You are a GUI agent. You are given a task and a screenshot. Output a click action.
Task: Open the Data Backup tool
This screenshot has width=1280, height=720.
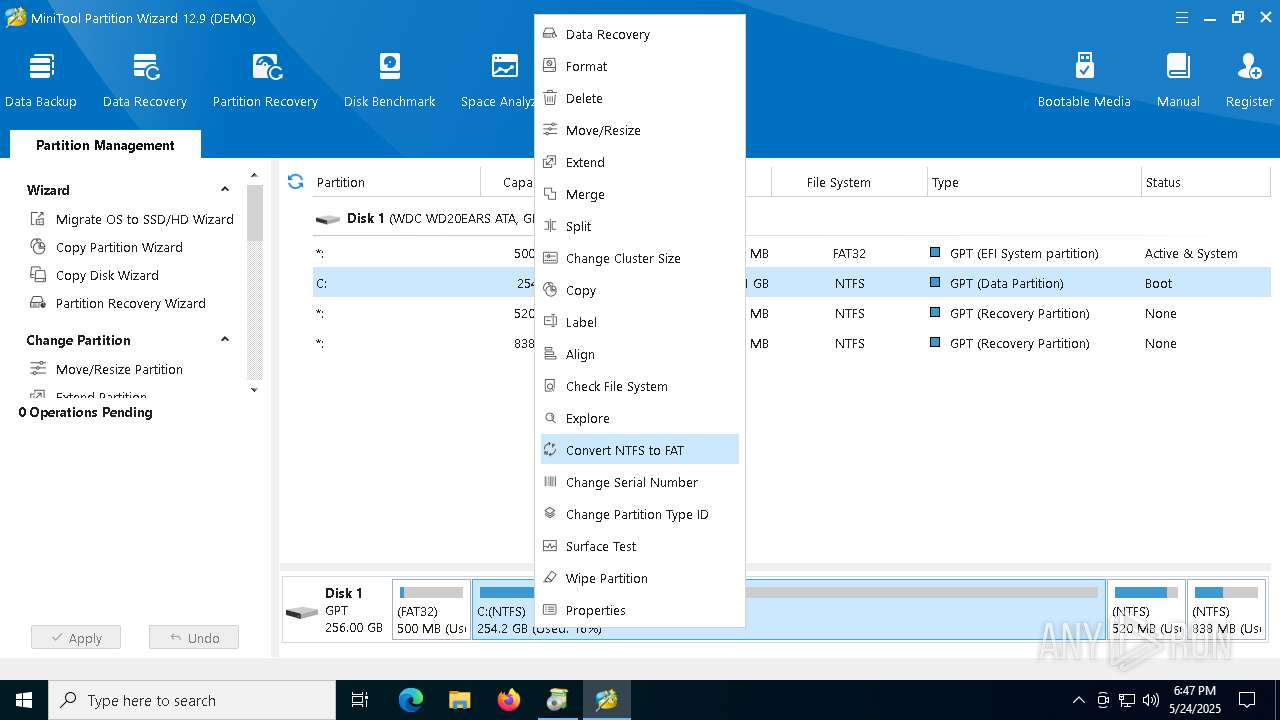click(x=41, y=80)
